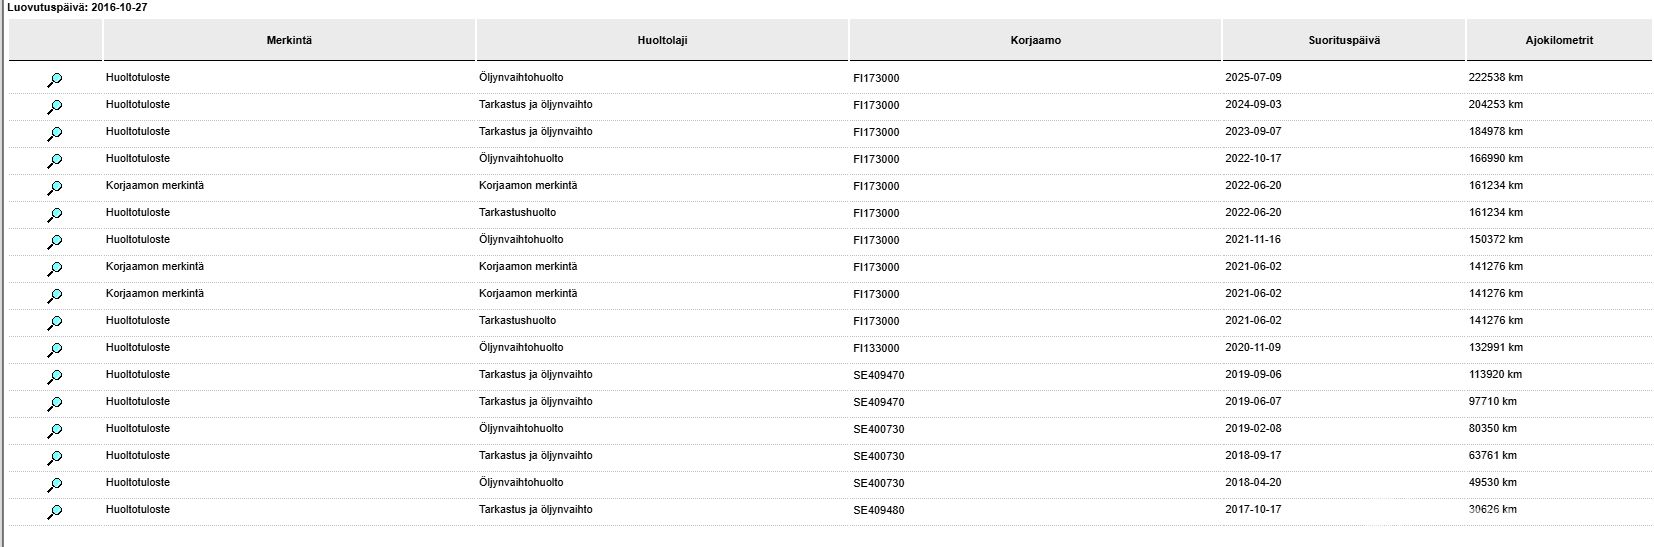The width and height of the screenshot is (1654, 547).
Task: Click magnifier for the 2020-11-09 service row
Action: pos(55,350)
